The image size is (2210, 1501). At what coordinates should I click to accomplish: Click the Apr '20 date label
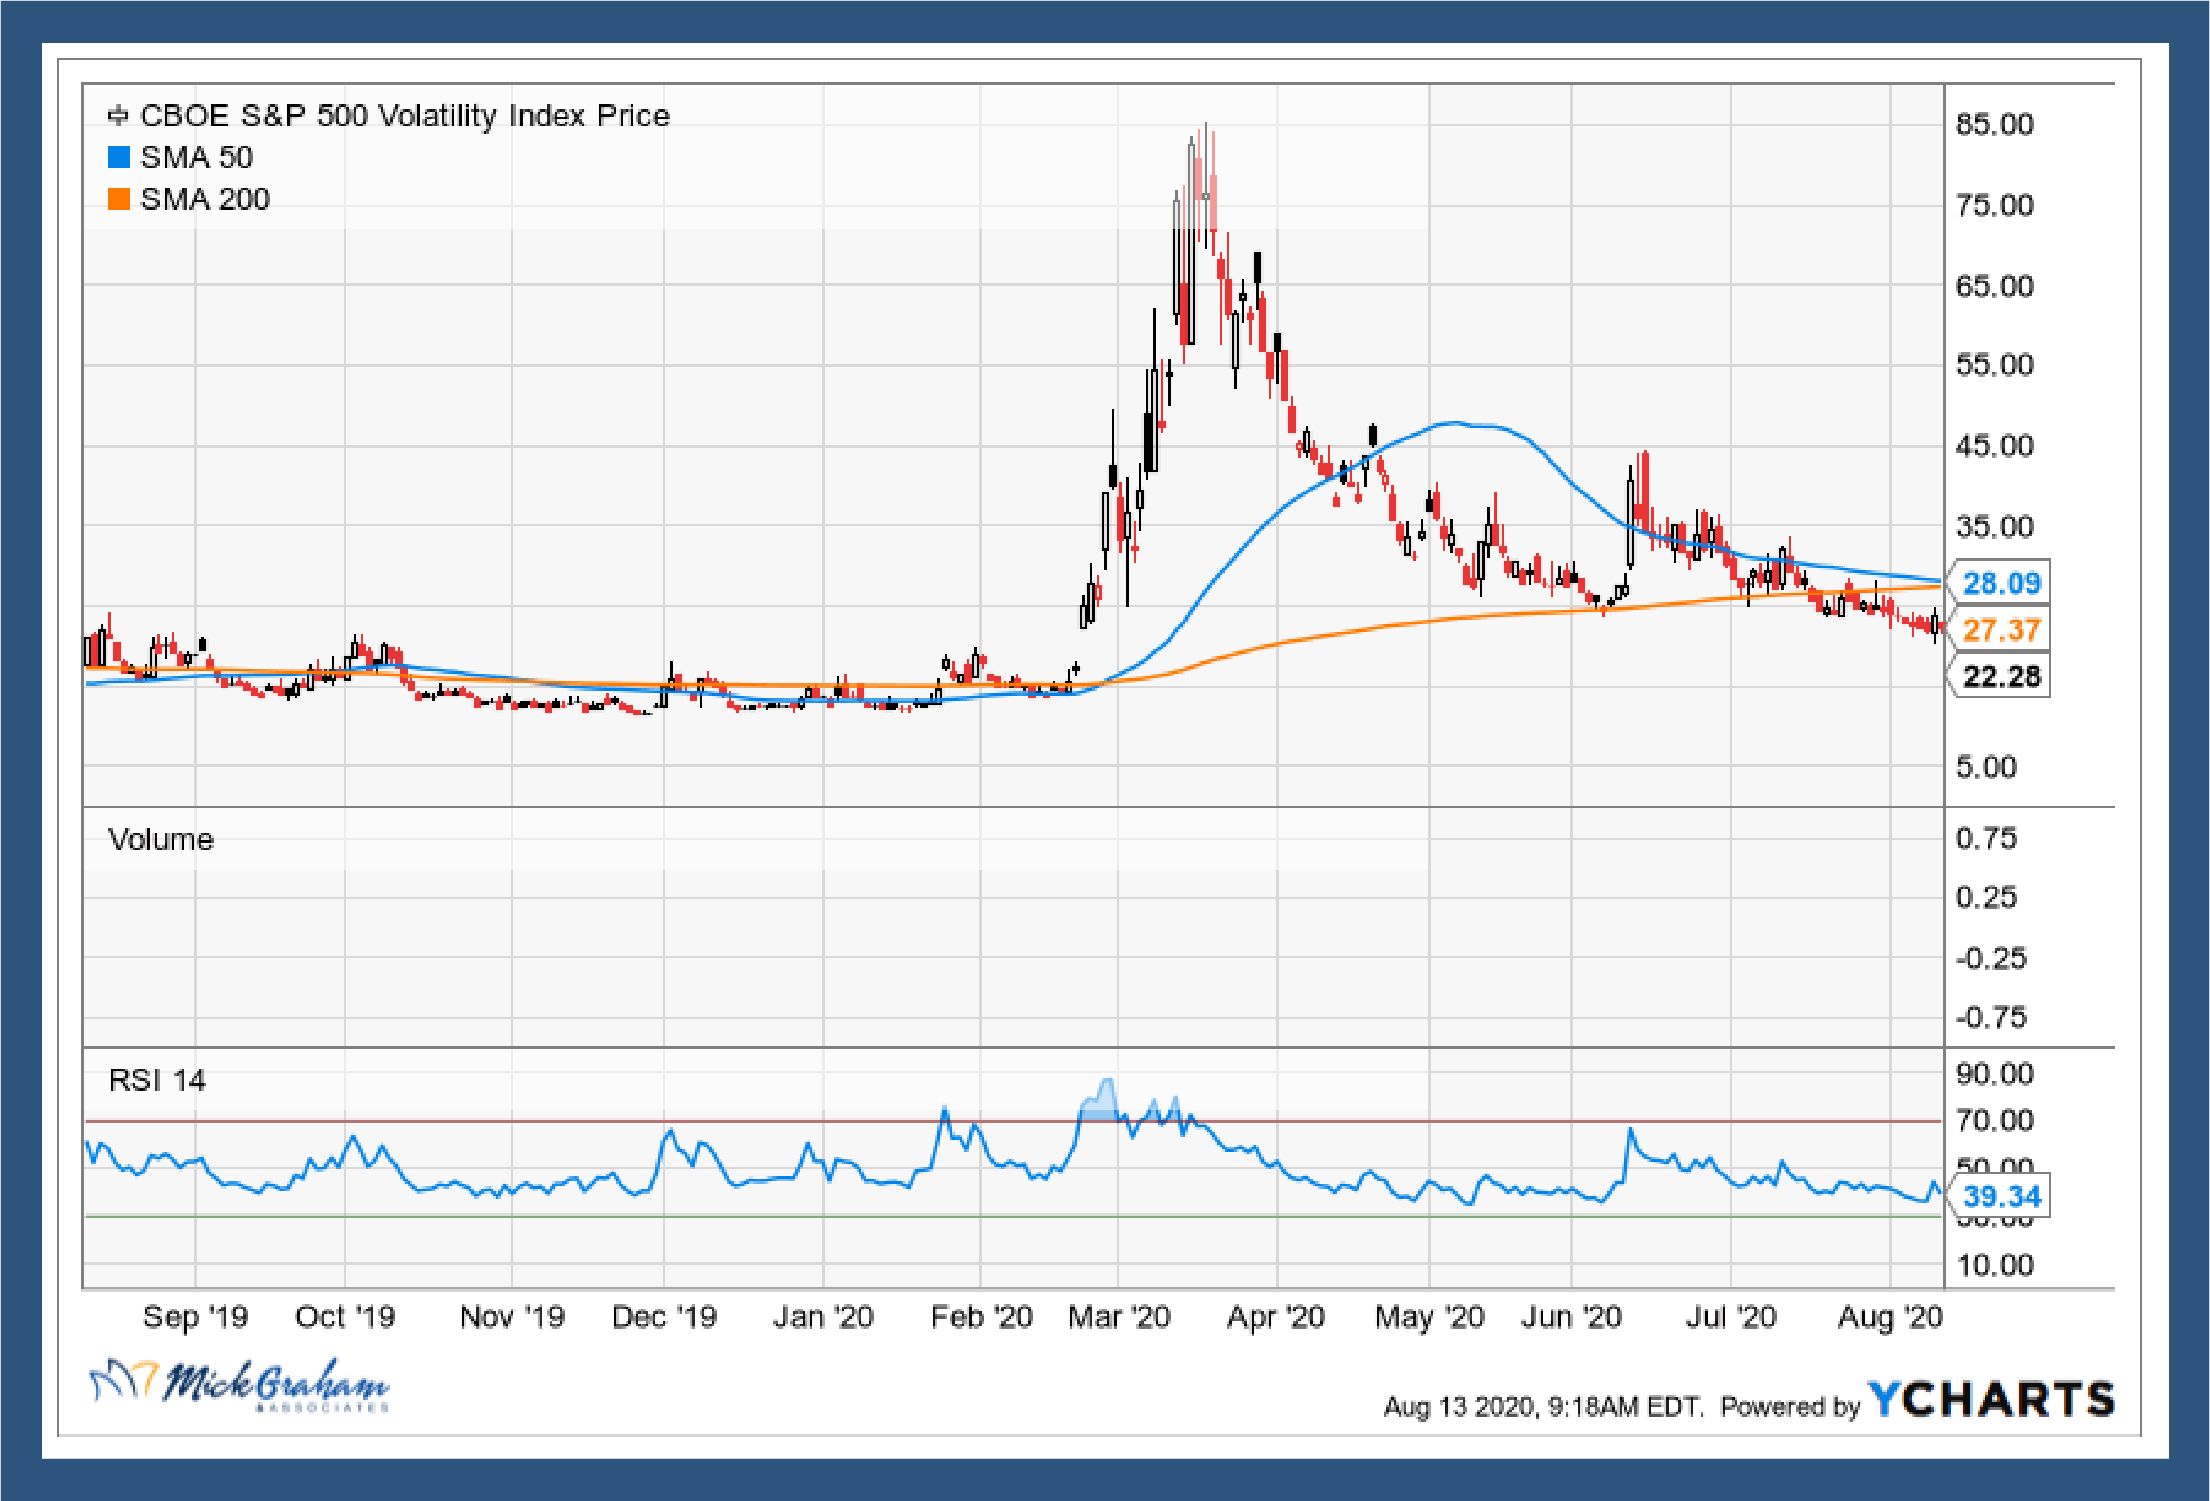pyautogui.click(x=1276, y=1317)
